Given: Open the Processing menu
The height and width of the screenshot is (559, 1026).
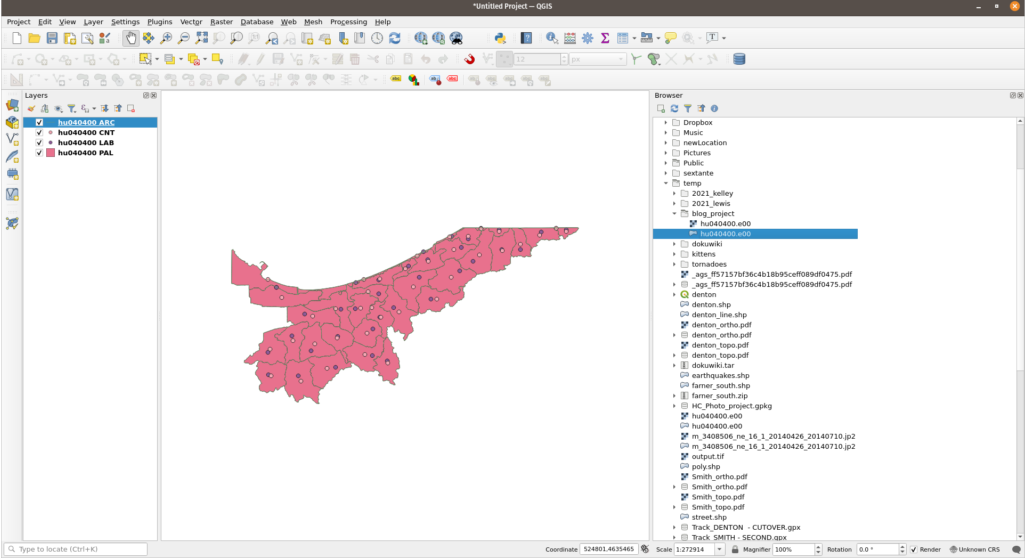Looking at the screenshot, I should click(x=348, y=21).
